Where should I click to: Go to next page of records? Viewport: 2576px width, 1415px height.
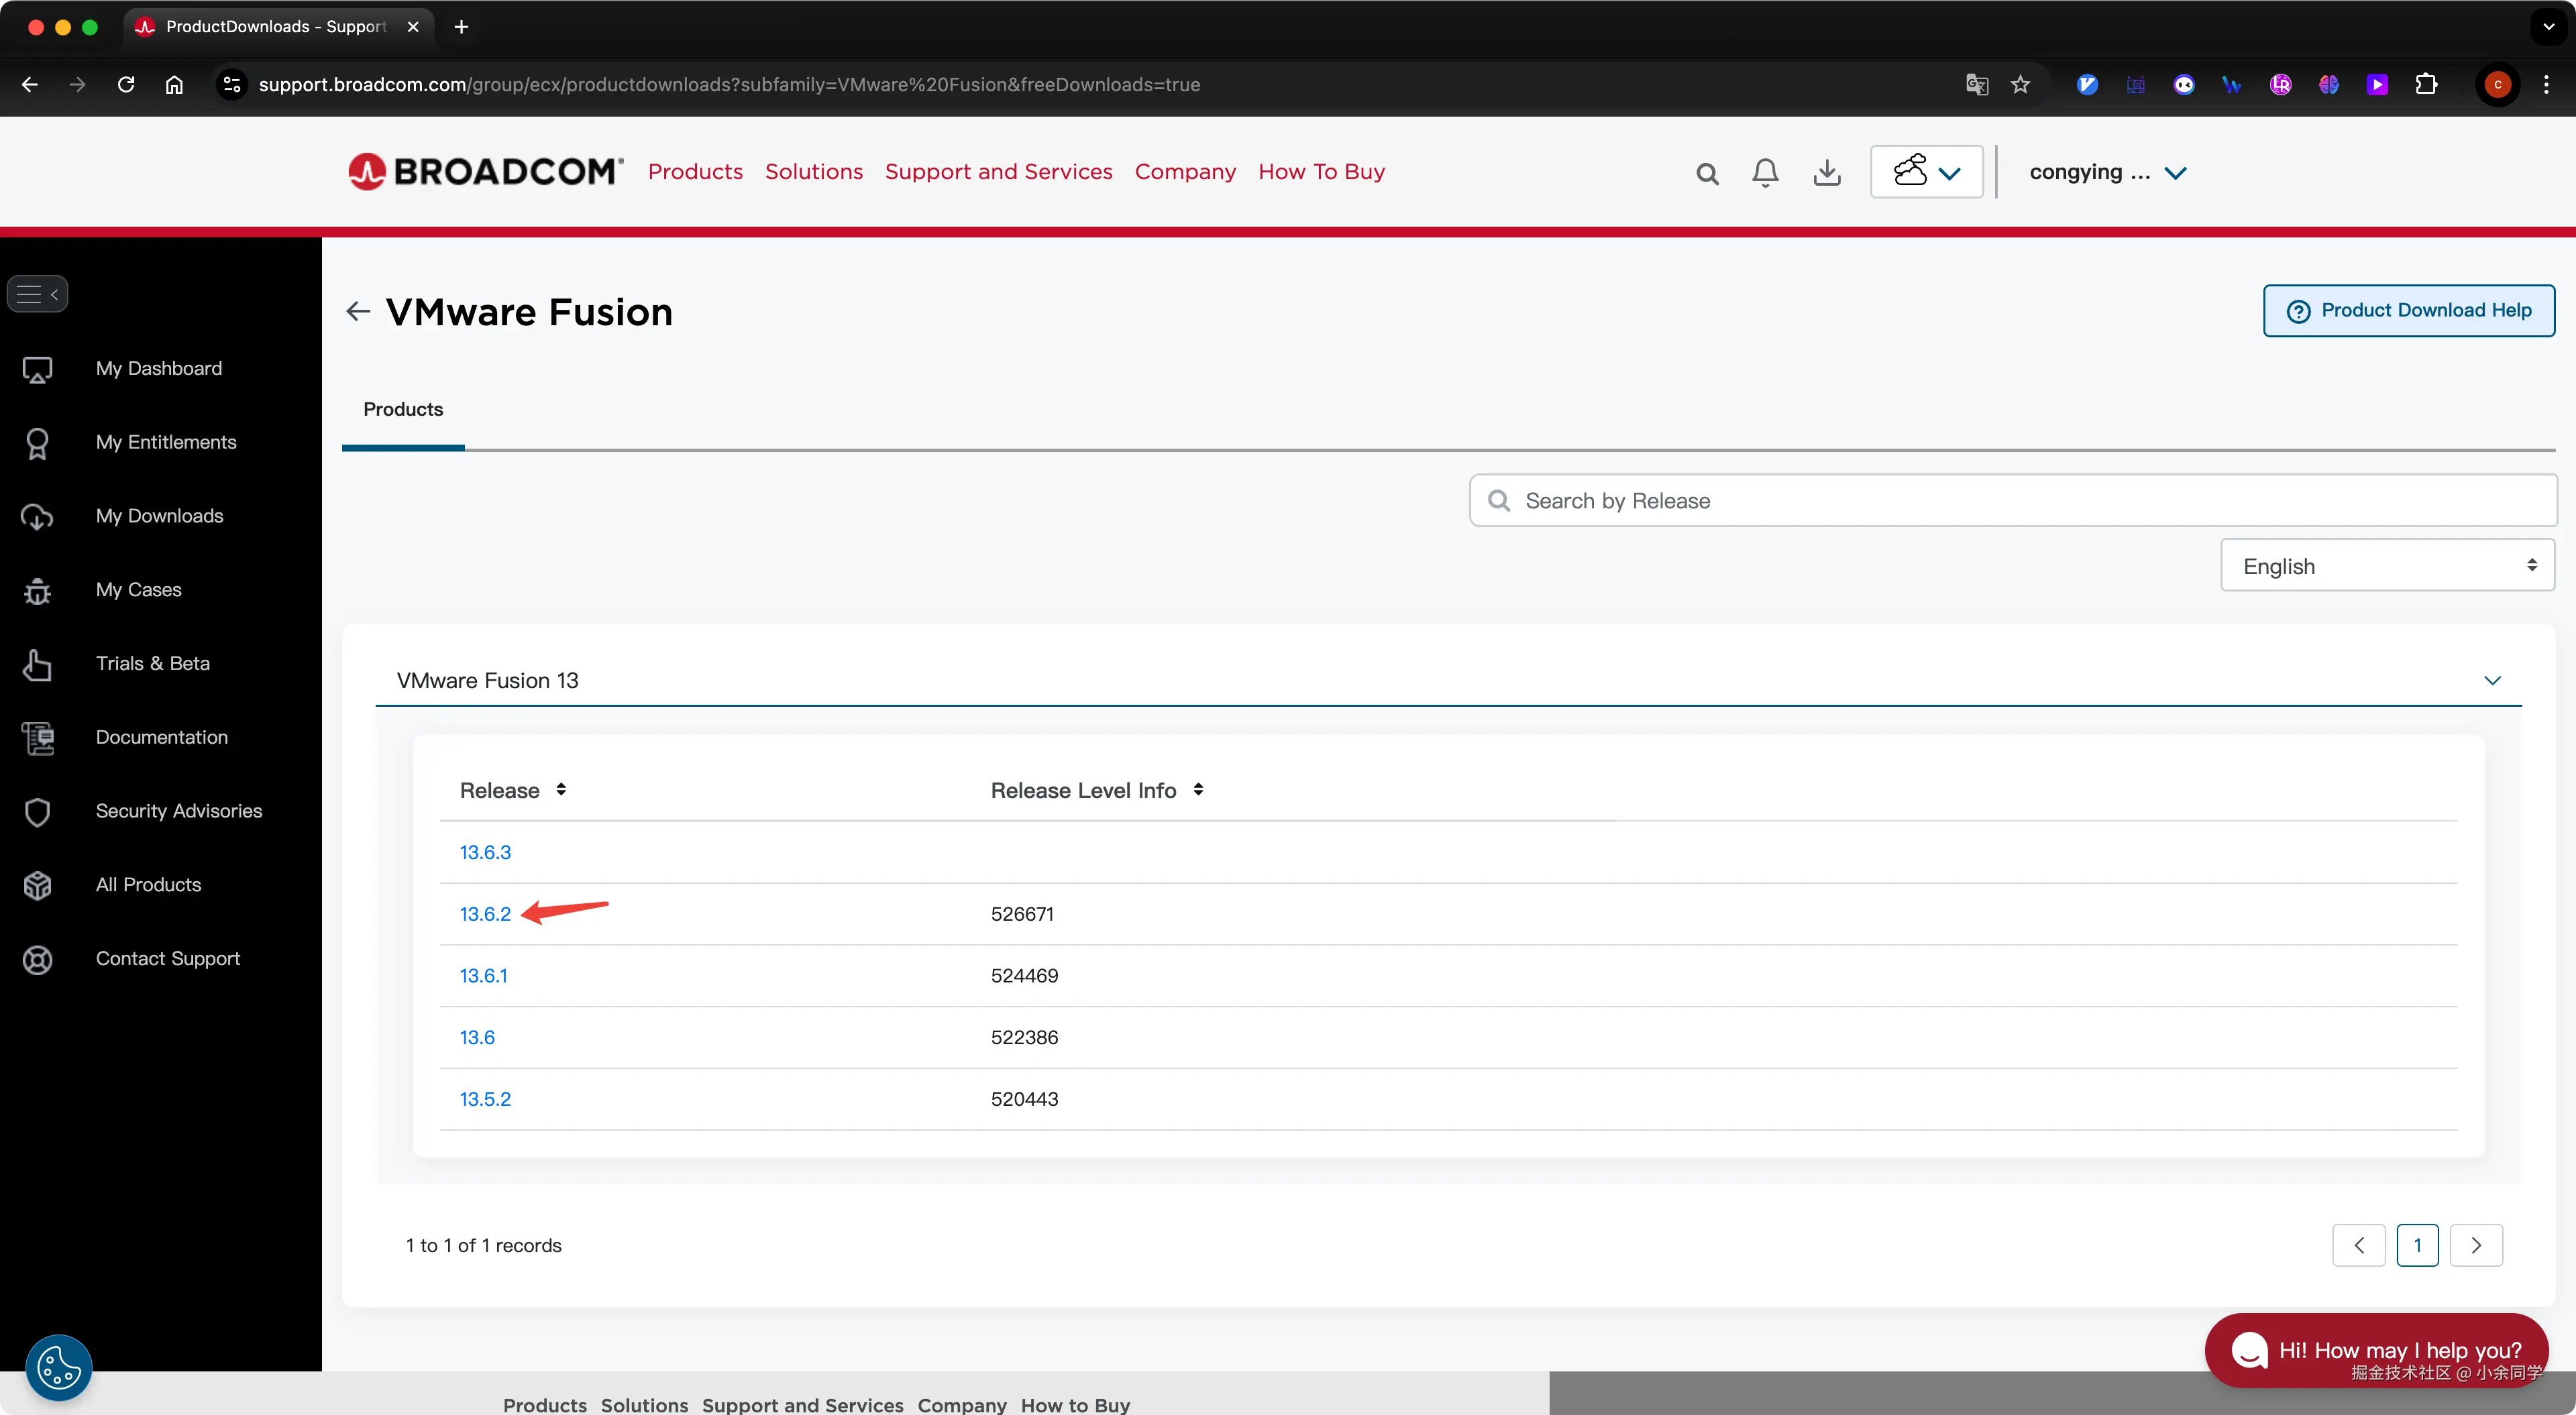2476,1245
